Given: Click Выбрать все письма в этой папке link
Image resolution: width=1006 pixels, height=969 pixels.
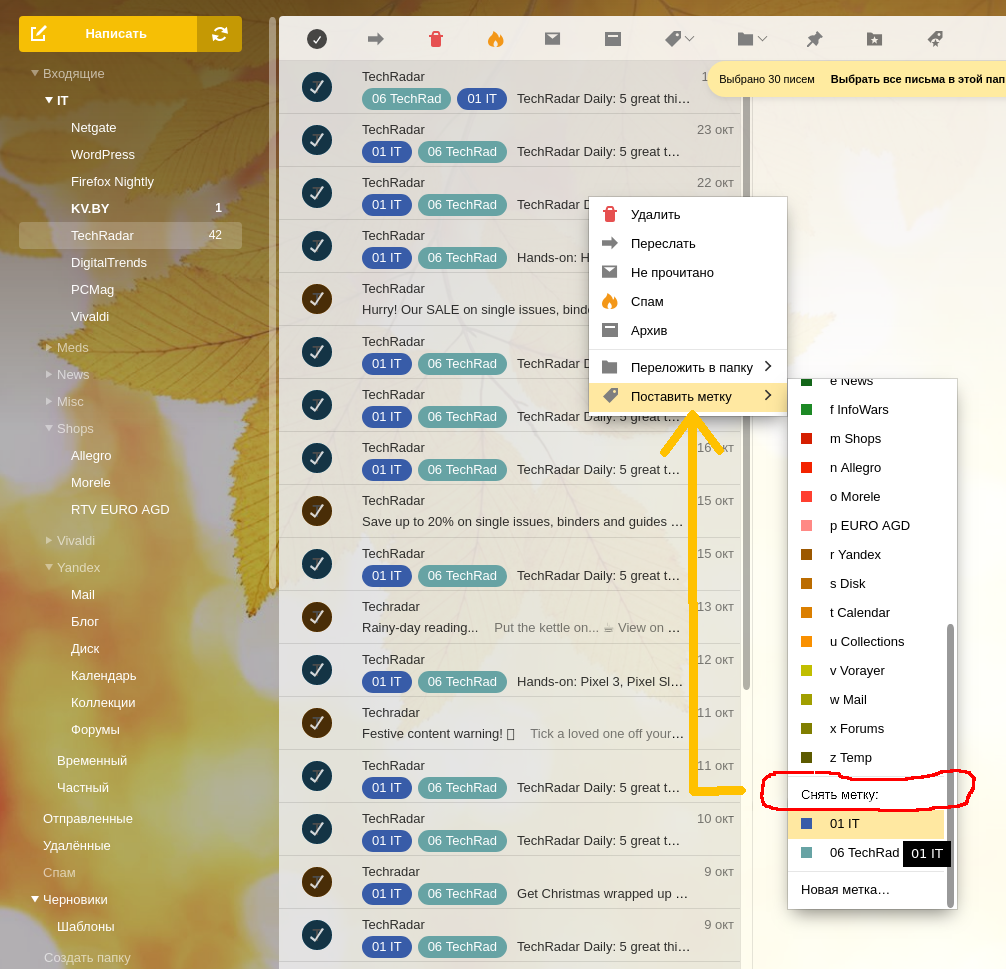Looking at the screenshot, I should pyautogui.click(x=917, y=79).
